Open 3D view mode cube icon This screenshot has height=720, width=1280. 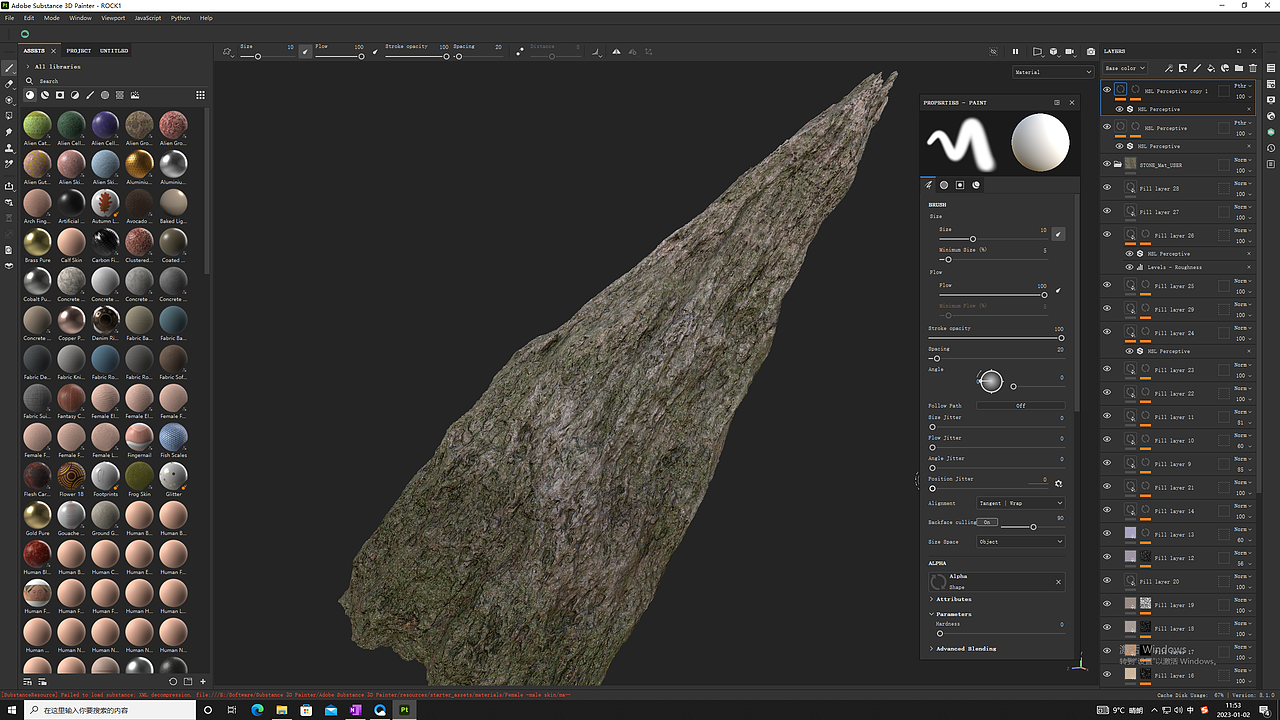pyautogui.click(x=1054, y=51)
